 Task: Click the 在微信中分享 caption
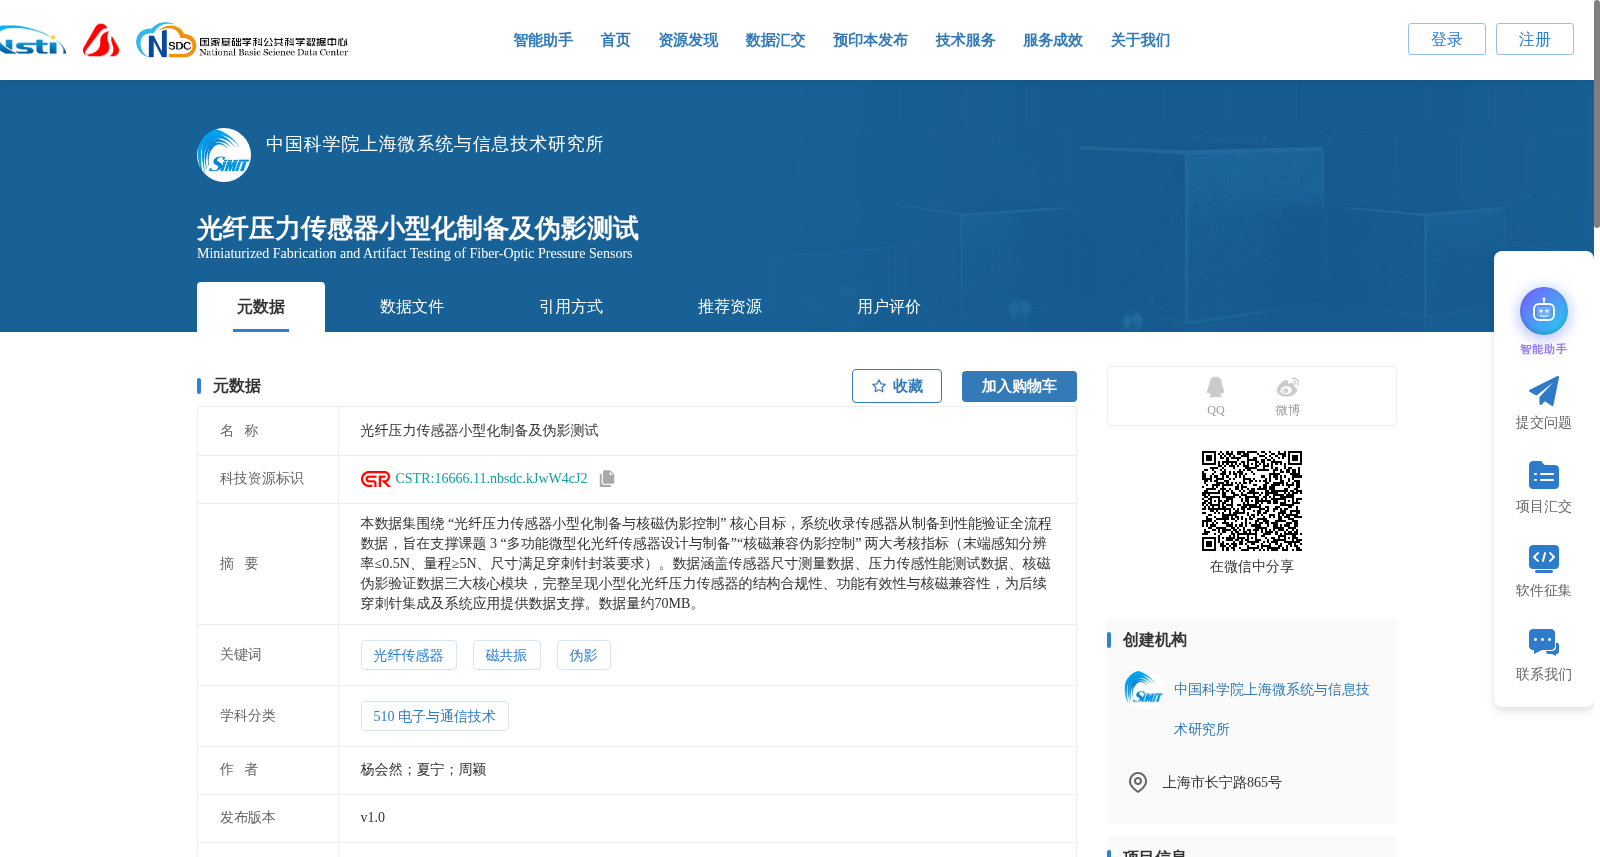pyautogui.click(x=1252, y=566)
